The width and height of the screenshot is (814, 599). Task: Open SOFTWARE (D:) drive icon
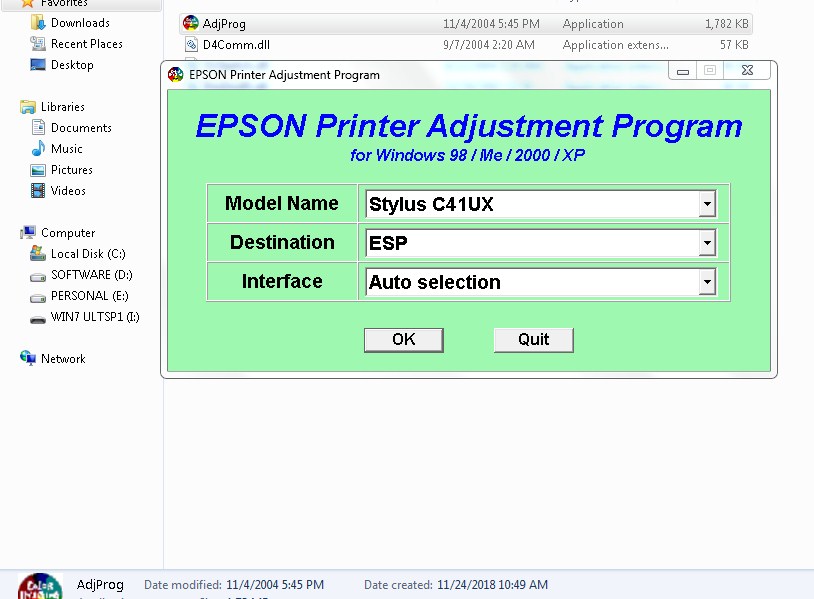pos(38,277)
